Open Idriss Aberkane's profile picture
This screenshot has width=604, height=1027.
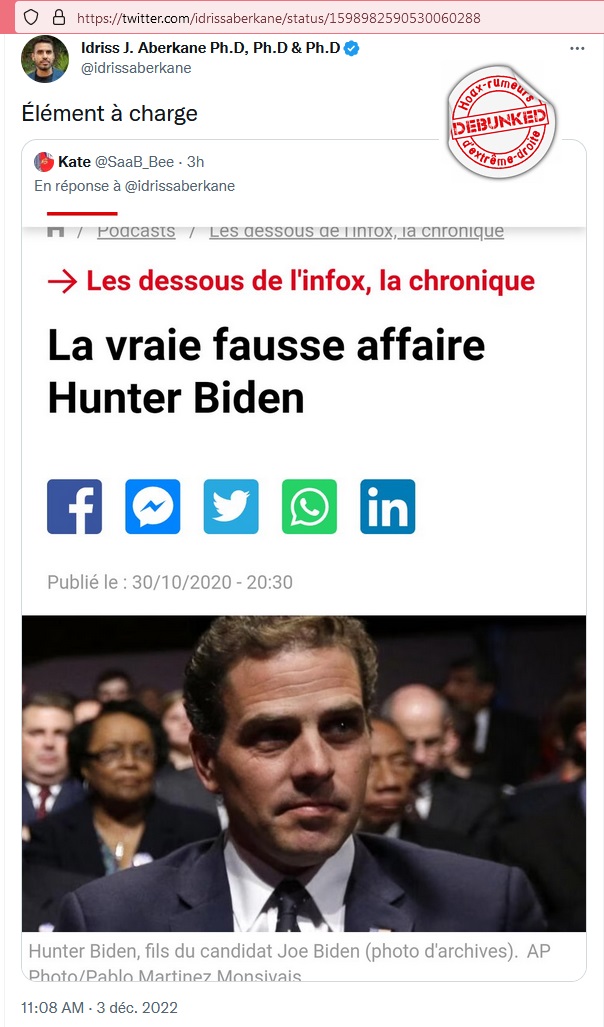[x=45, y=59]
